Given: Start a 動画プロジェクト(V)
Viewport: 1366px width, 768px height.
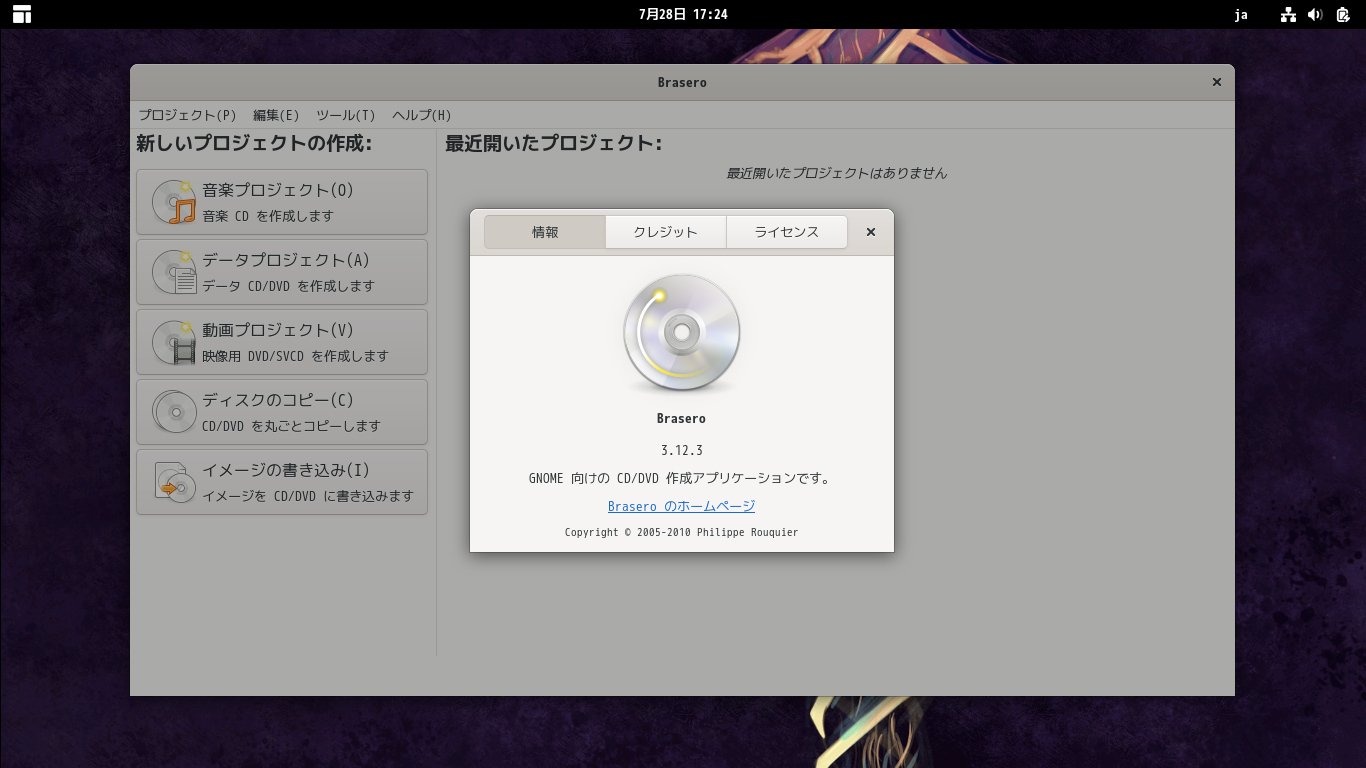Looking at the screenshot, I should coord(282,342).
